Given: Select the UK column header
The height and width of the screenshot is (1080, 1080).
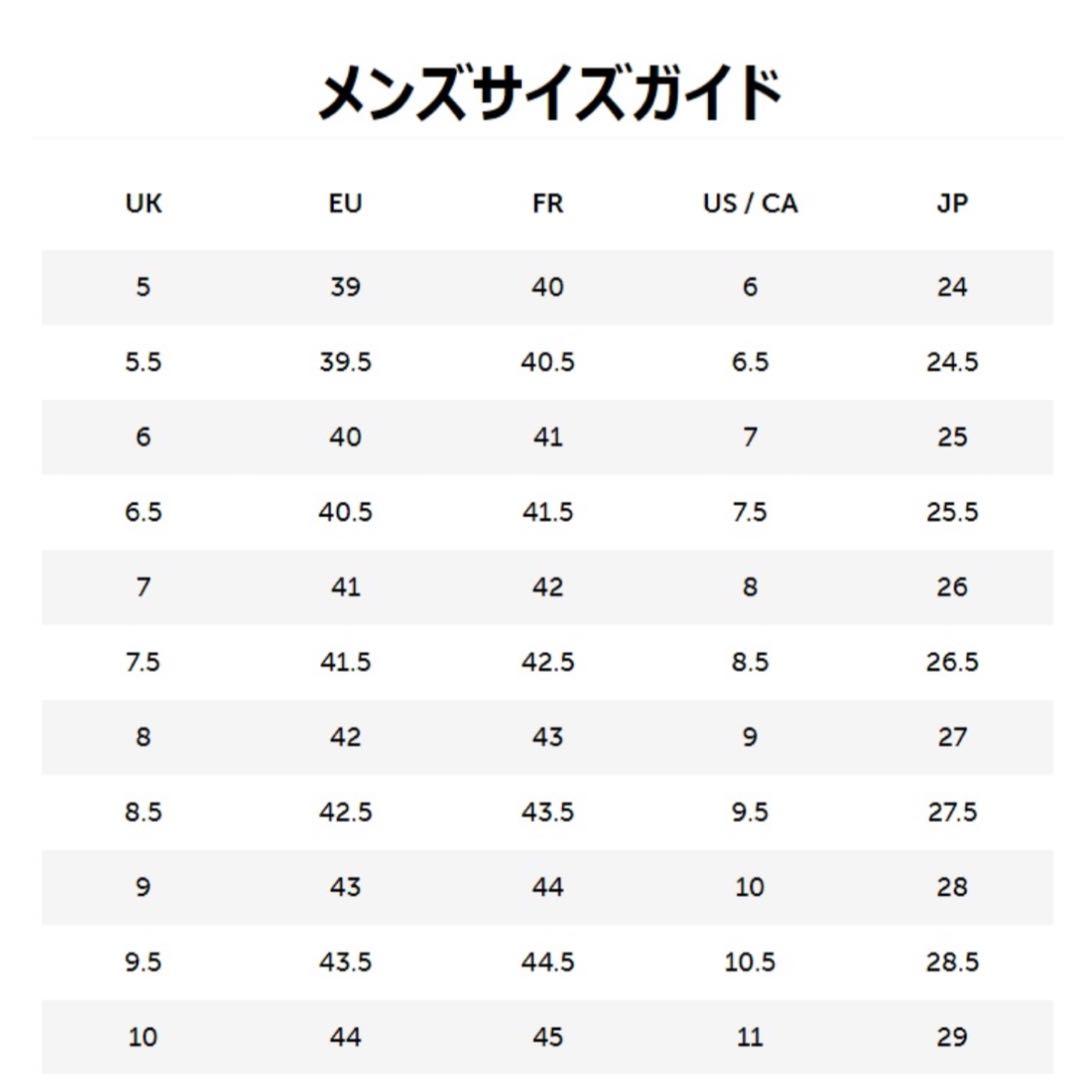Looking at the screenshot, I should pos(143,204).
